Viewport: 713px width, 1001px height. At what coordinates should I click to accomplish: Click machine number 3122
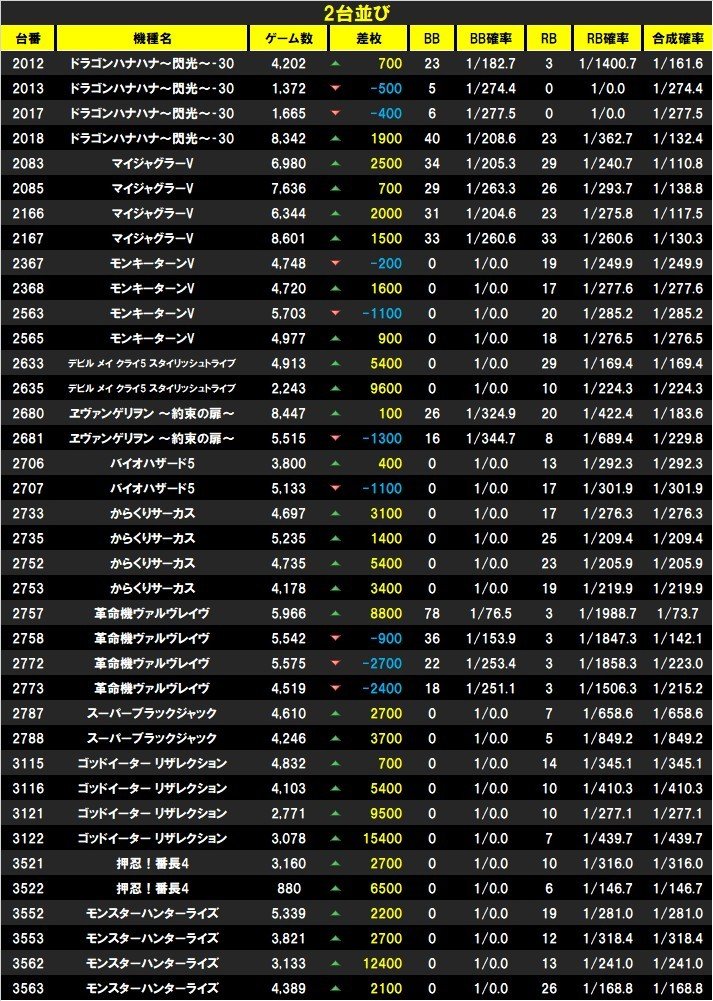coord(28,838)
